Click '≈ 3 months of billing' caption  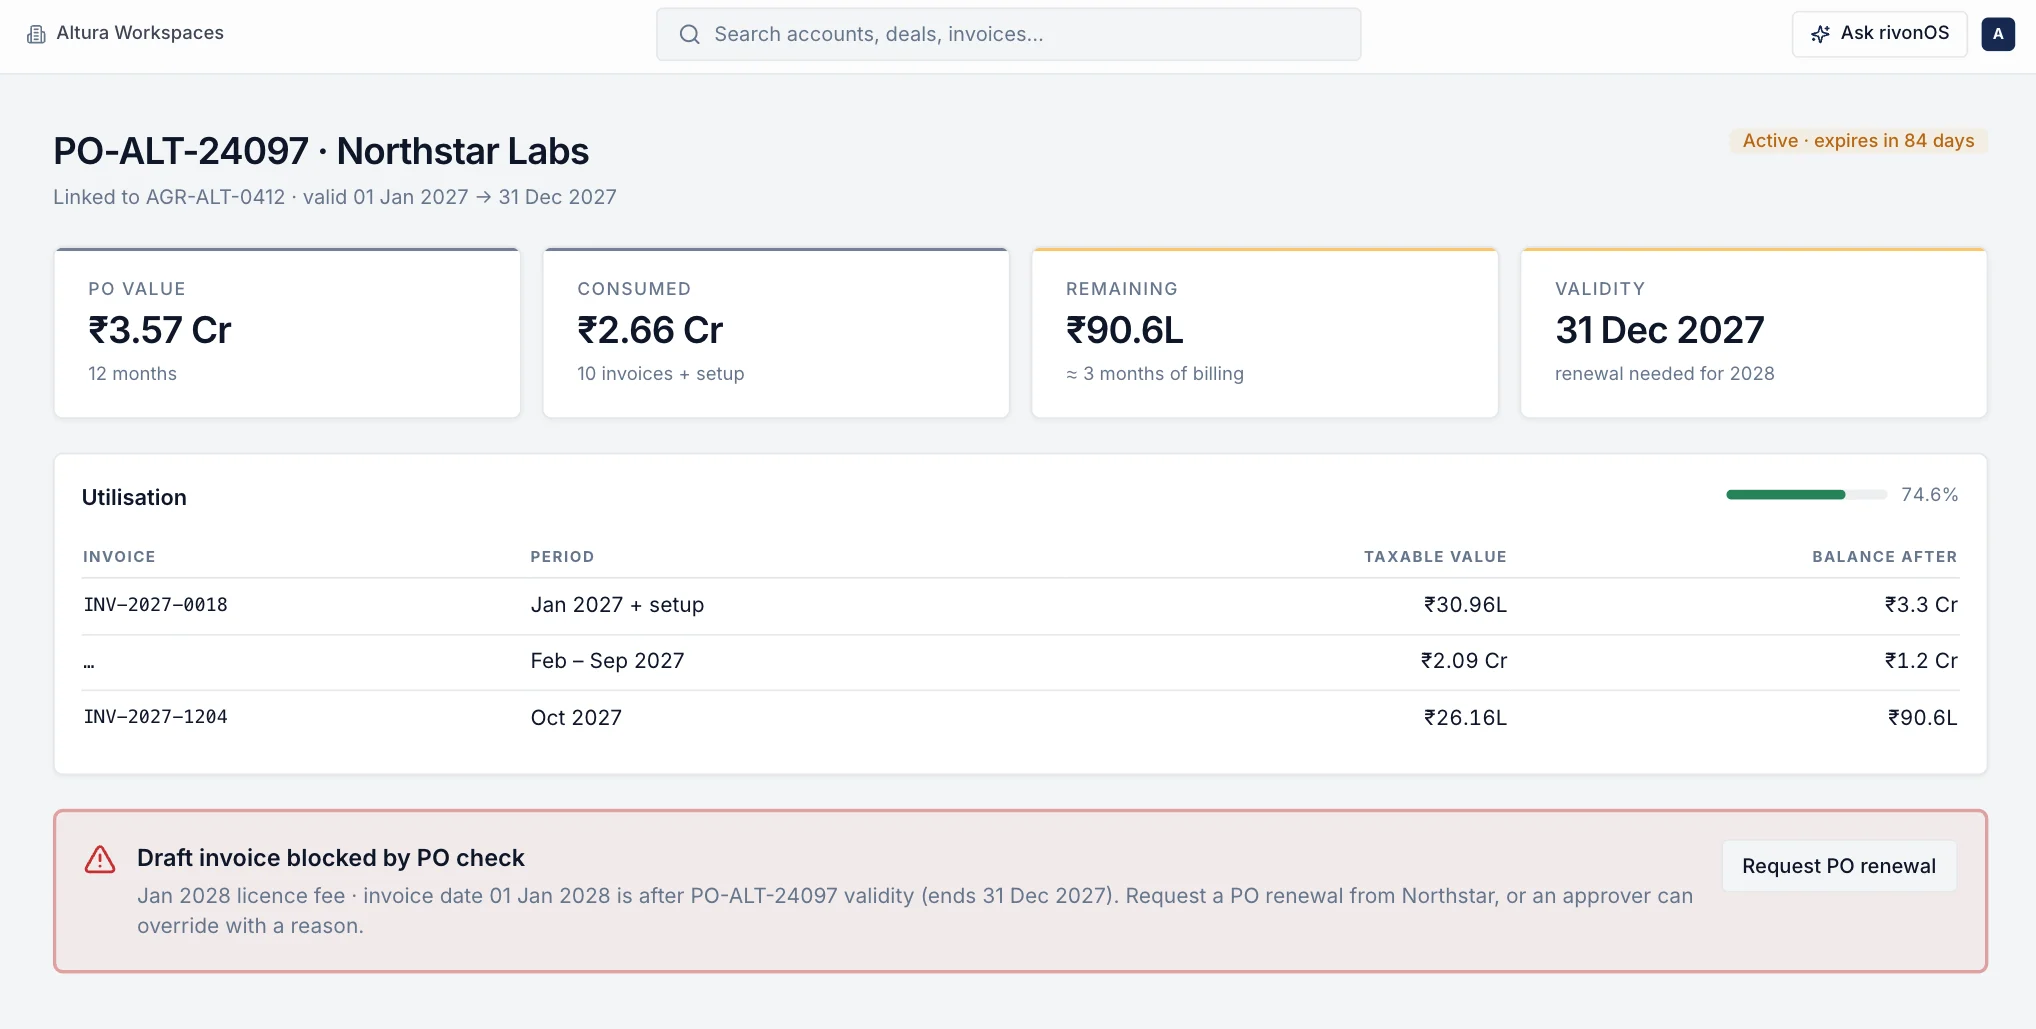point(1155,374)
